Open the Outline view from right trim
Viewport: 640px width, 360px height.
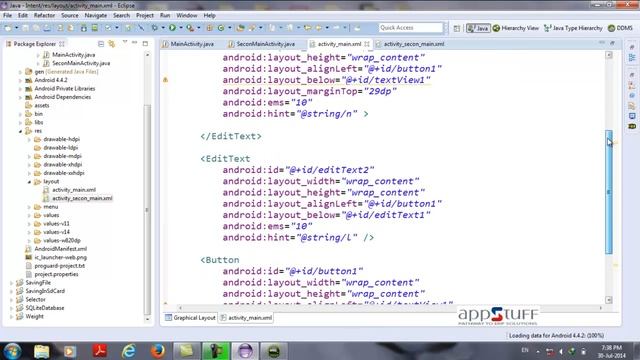[x=632, y=58]
